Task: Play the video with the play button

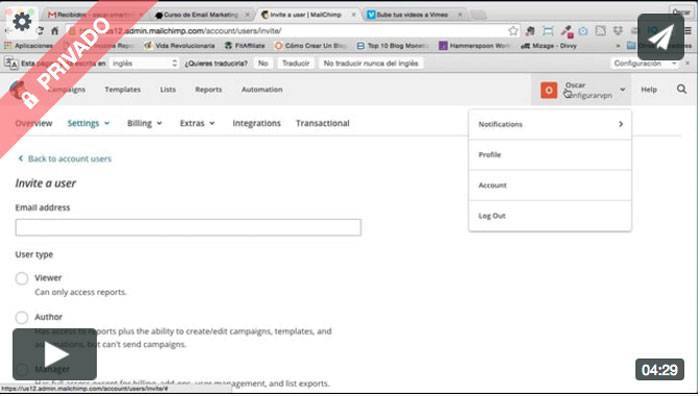Action: pos(54,354)
